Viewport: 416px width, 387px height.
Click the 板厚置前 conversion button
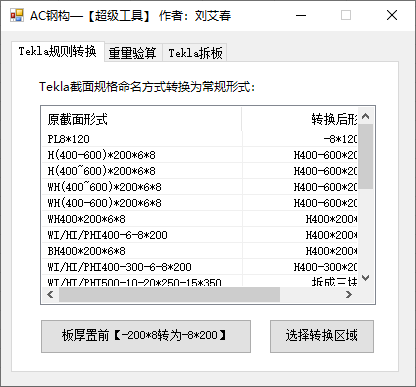[x=146, y=336]
